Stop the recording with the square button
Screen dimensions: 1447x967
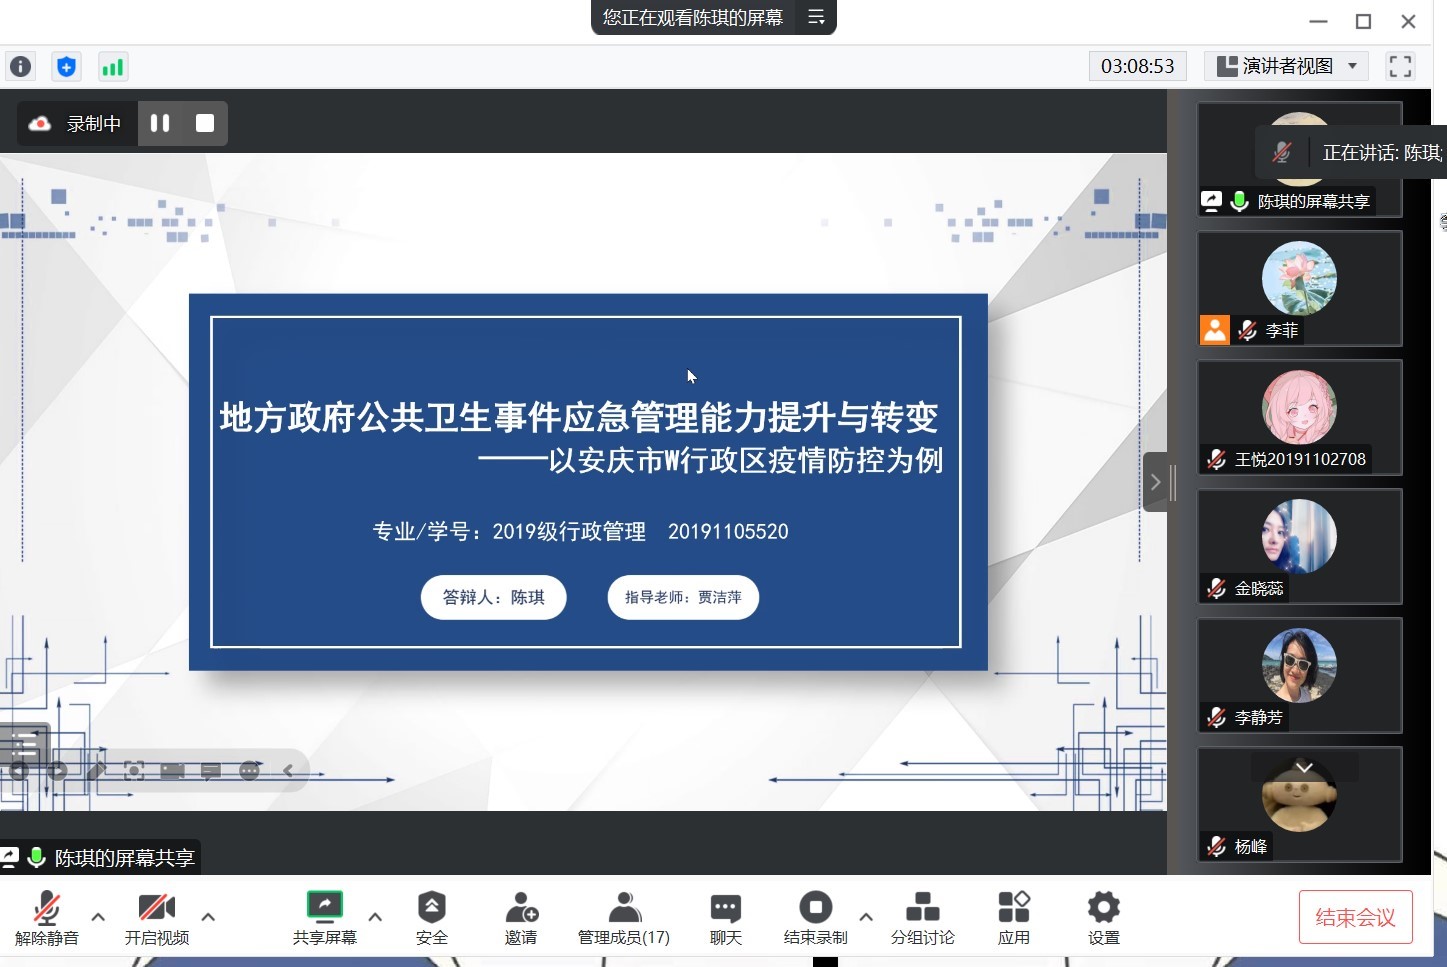pyautogui.click(x=205, y=123)
